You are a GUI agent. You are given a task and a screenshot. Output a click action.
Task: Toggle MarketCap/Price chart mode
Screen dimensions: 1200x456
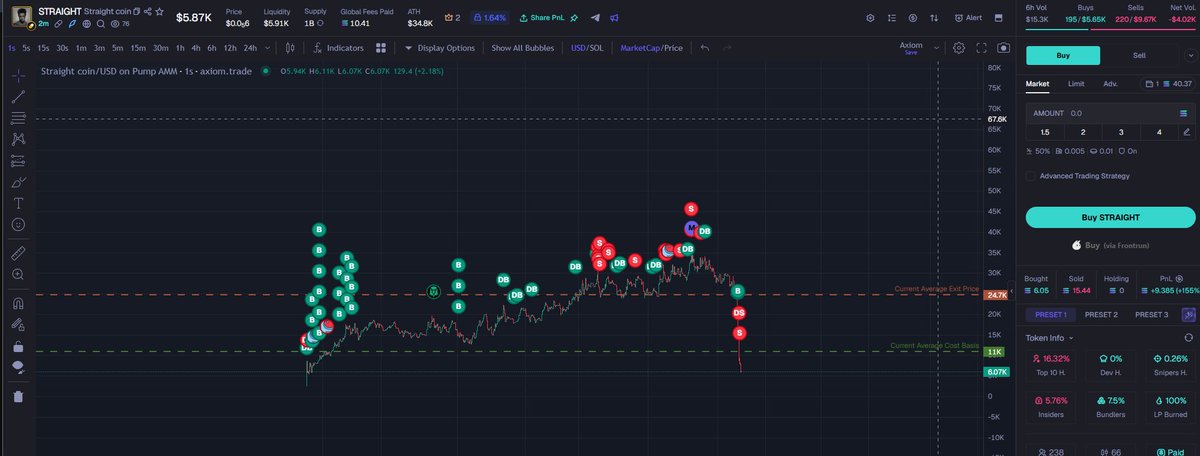click(651, 47)
